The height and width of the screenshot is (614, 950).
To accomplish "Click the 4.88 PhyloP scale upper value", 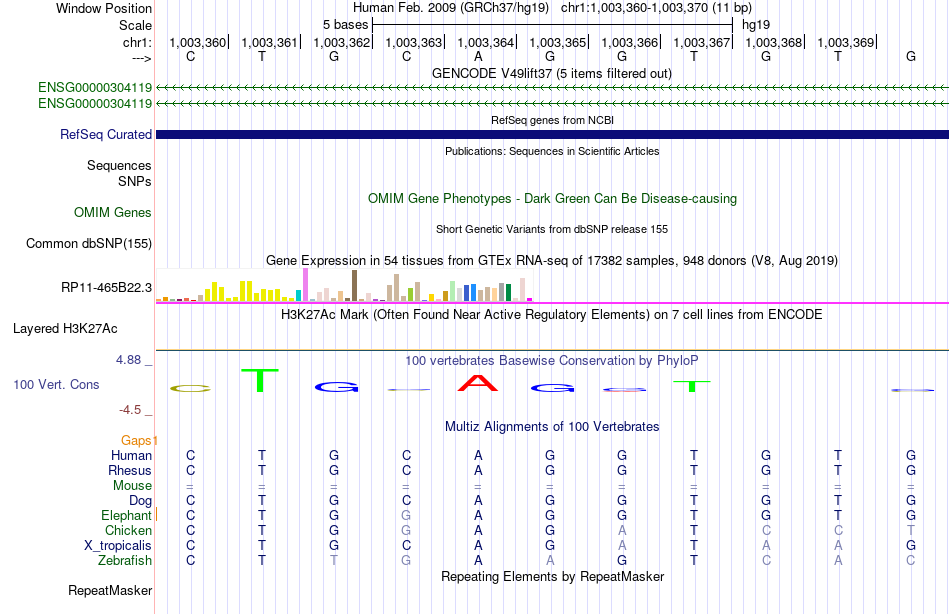I will [129, 360].
